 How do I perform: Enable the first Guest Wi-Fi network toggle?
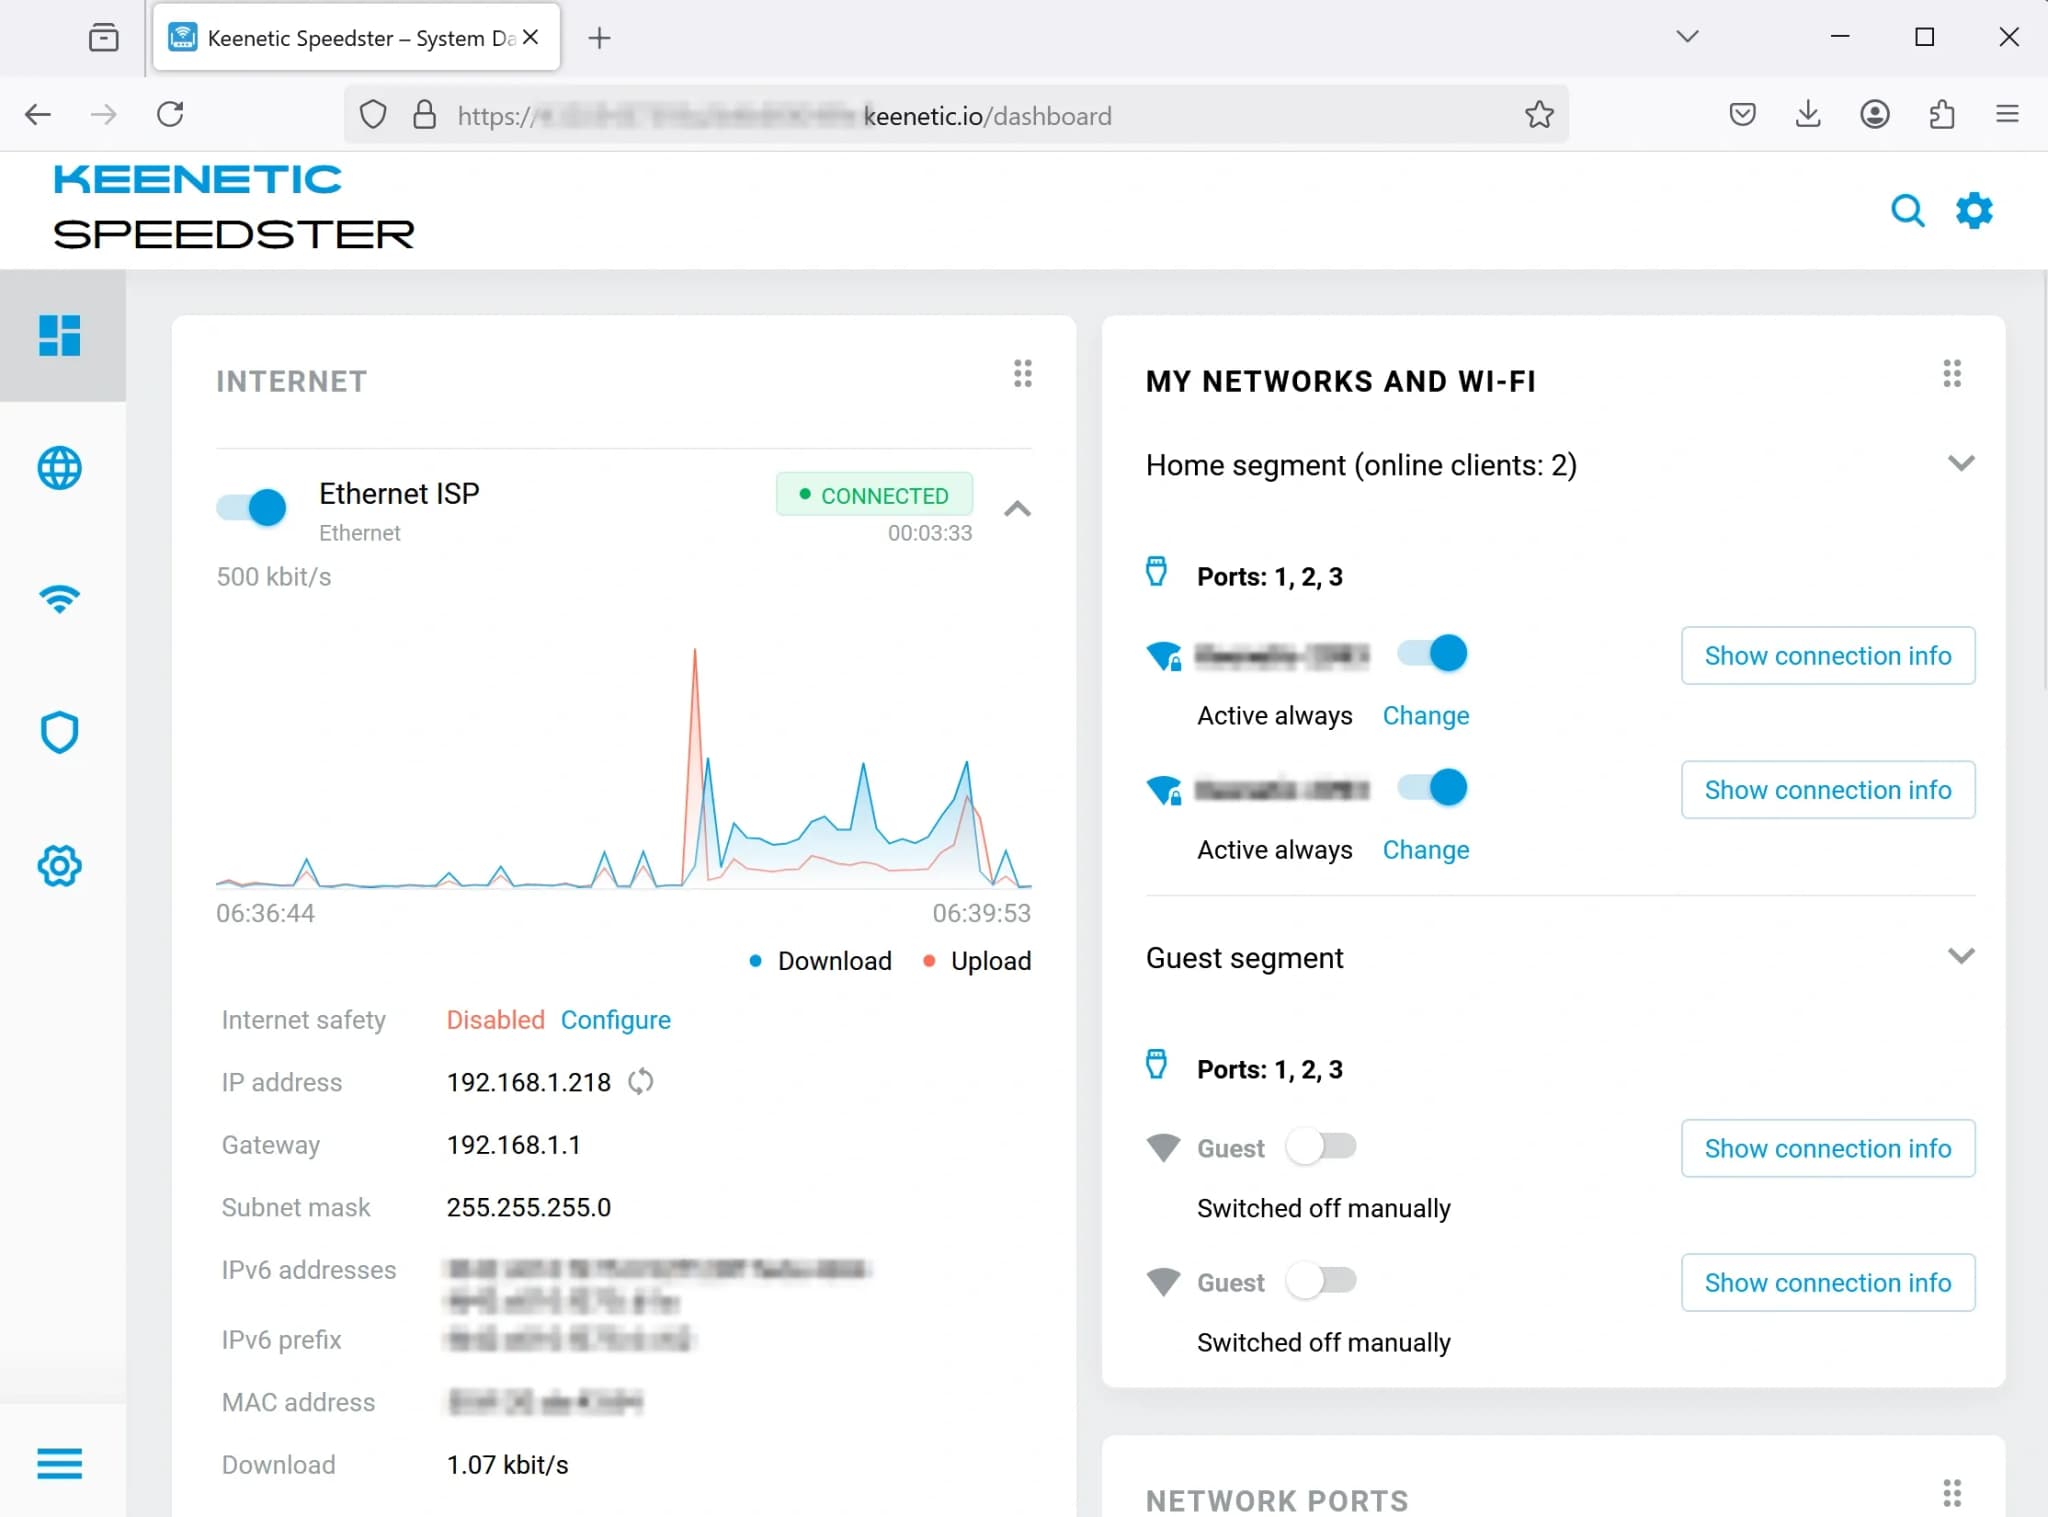(1321, 1147)
